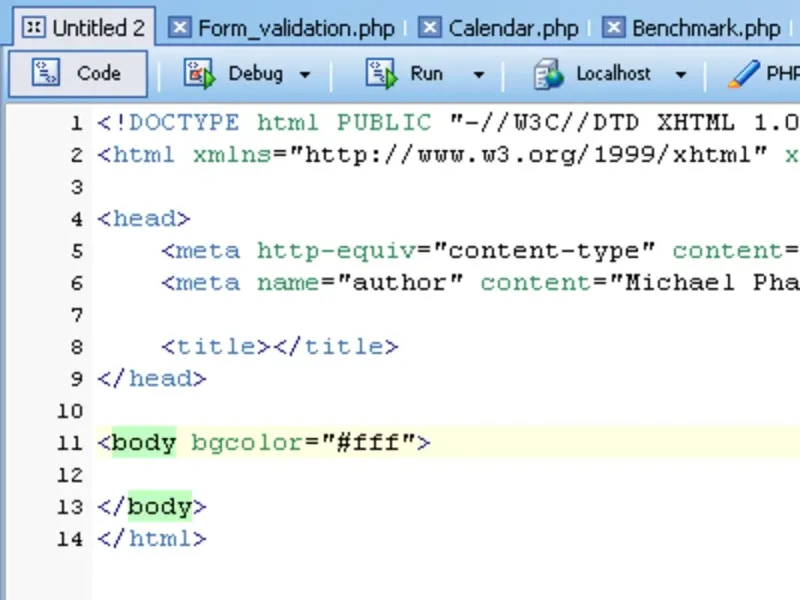Viewport: 800px width, 600px height.
Task: Click the bgcolor attribute on line 11
Action: 247,443
